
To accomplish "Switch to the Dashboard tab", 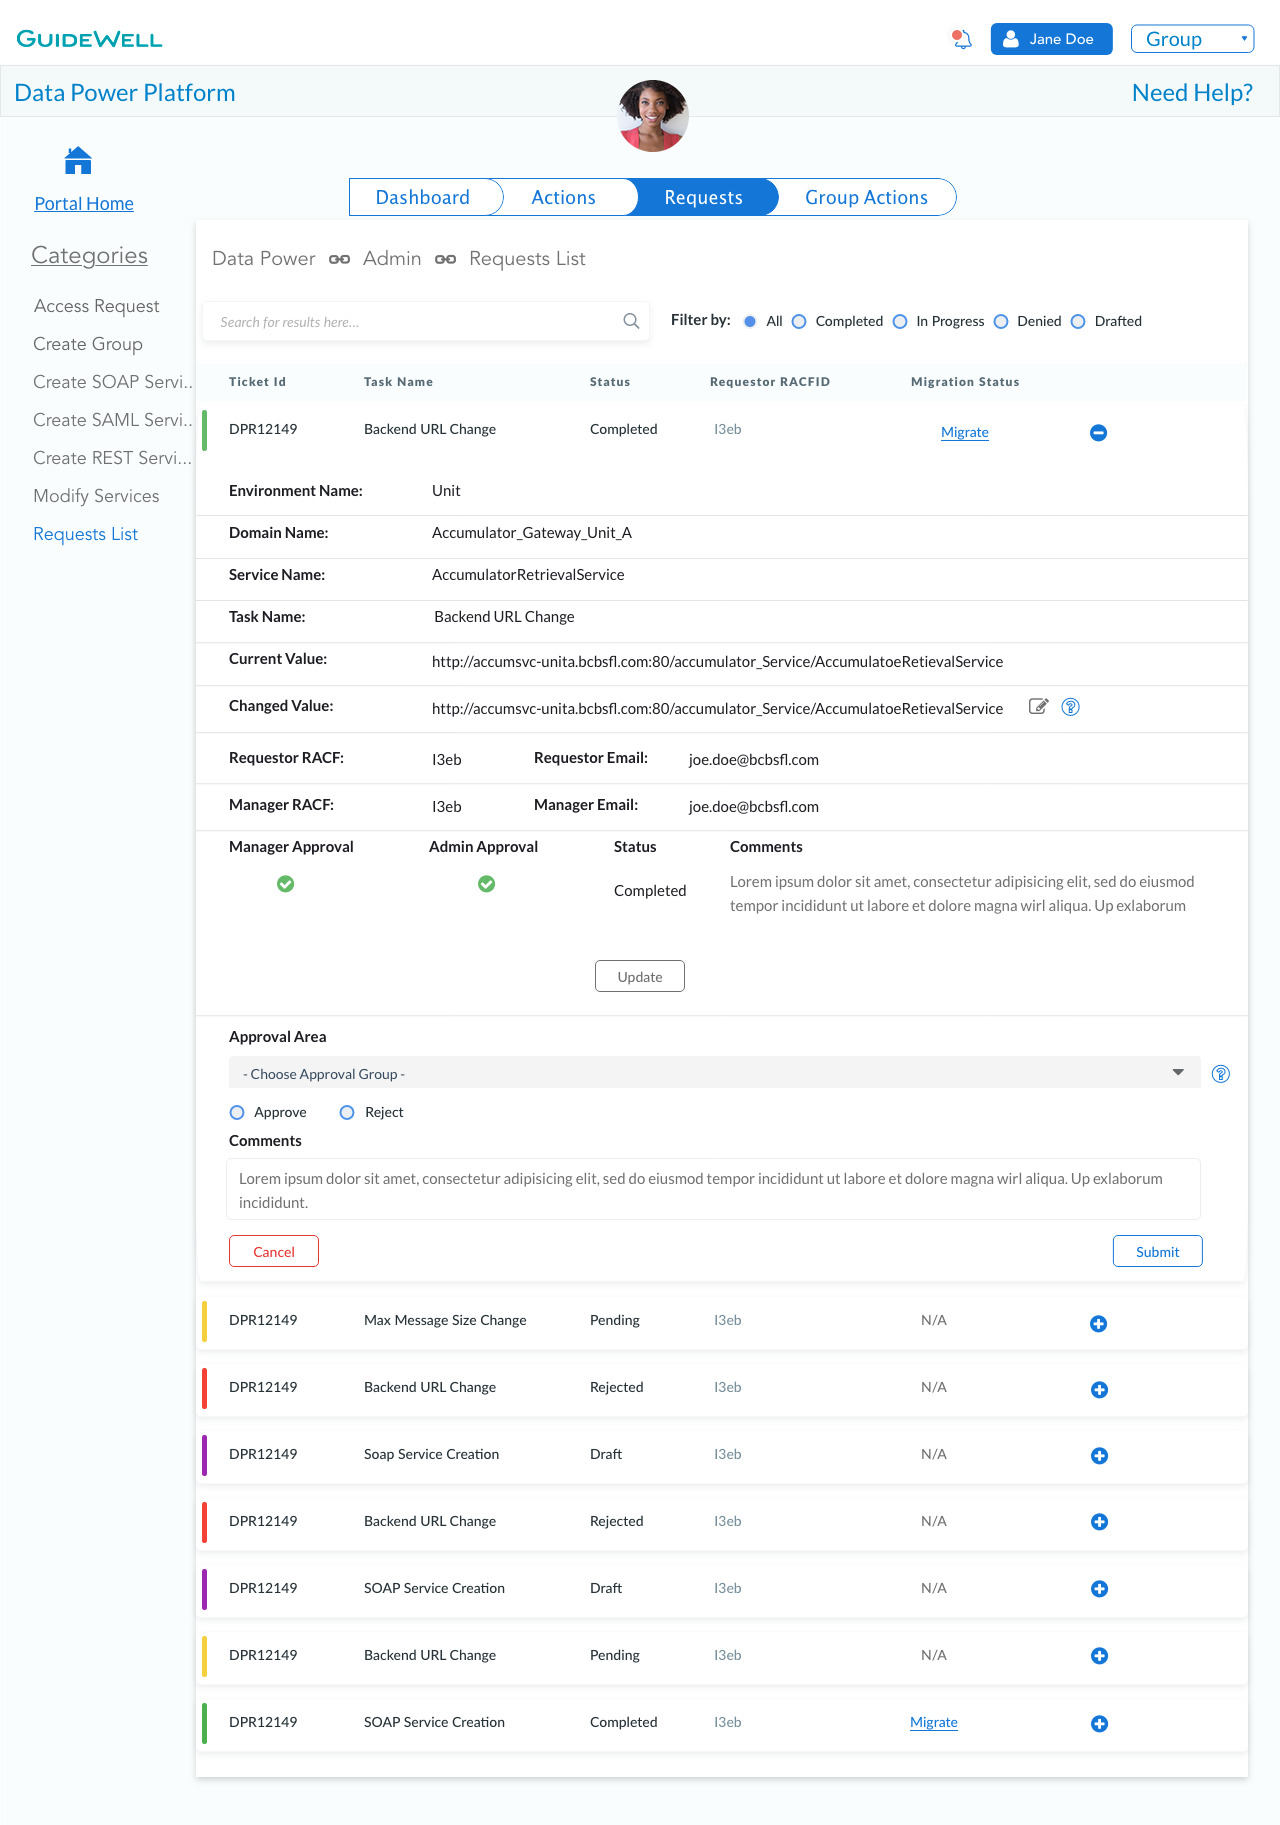I will click(x=423, y=197).
